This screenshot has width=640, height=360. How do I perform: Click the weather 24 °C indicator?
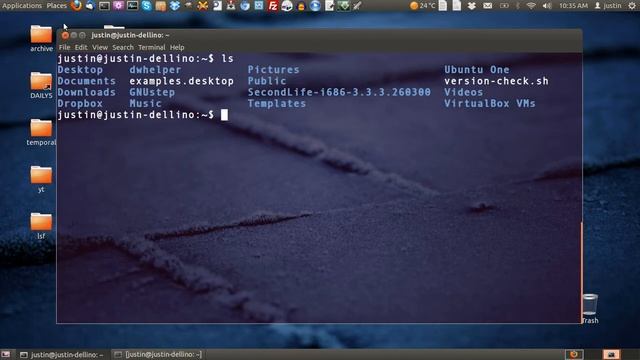(x=422, y=6)
